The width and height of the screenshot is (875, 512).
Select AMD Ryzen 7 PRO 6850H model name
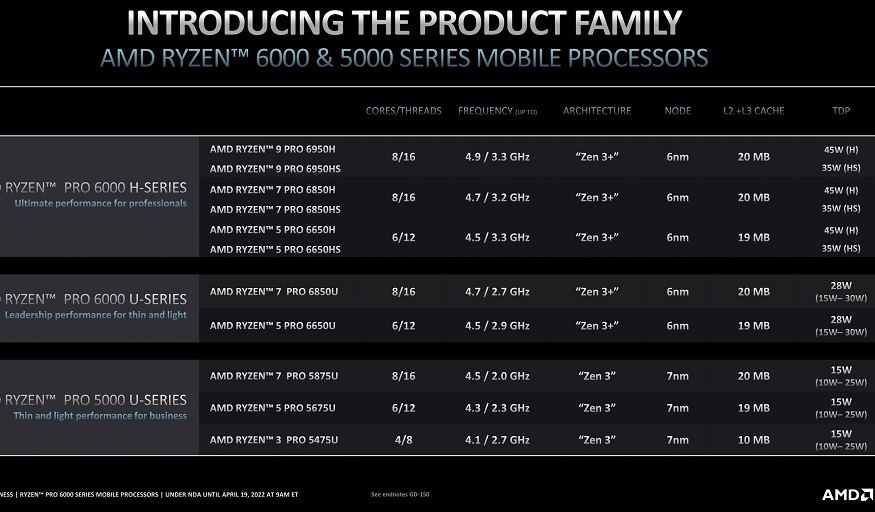tap(272, 190)
